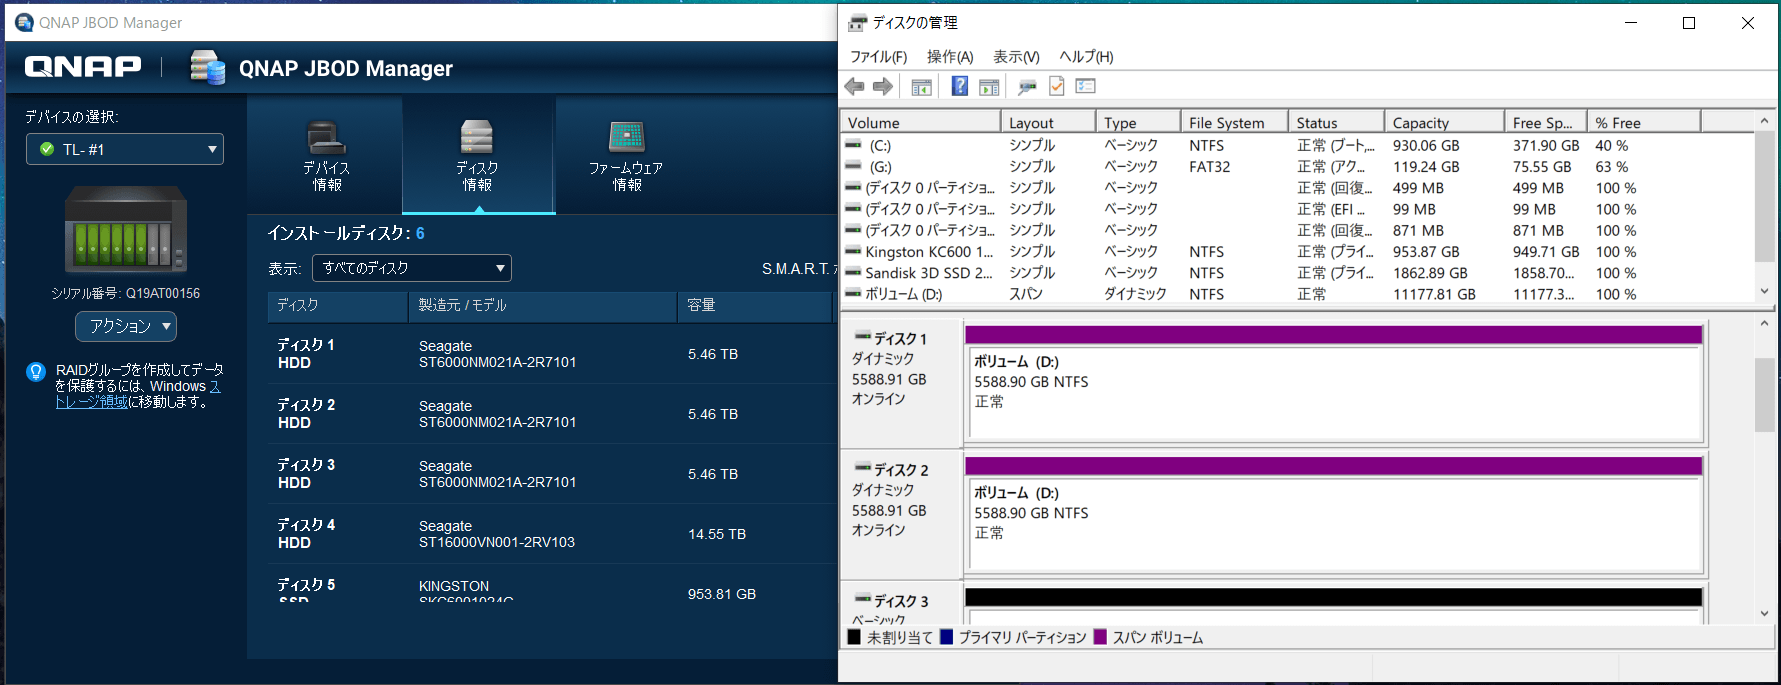Select ディスク 5 KINGSTON row in QNAP
Screen dimensions: 1781x685
(x=550, y=583)
